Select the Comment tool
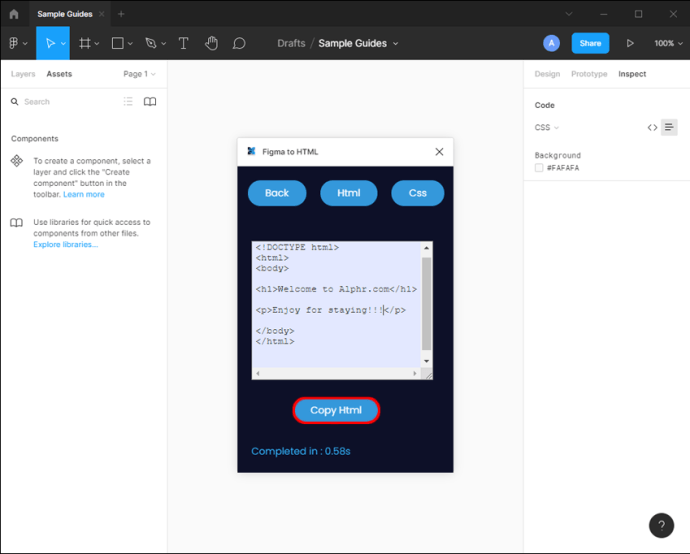The height and width of the screenshot is (554, 690). (239, 43)
